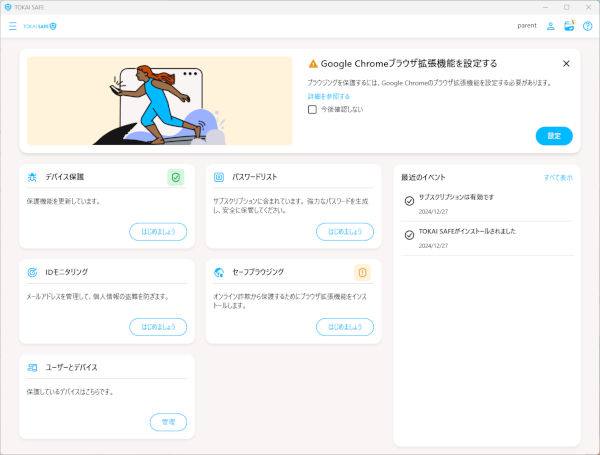
Task: Click the セーフブラウジング globe icon
Action: (x=219, y=272)
